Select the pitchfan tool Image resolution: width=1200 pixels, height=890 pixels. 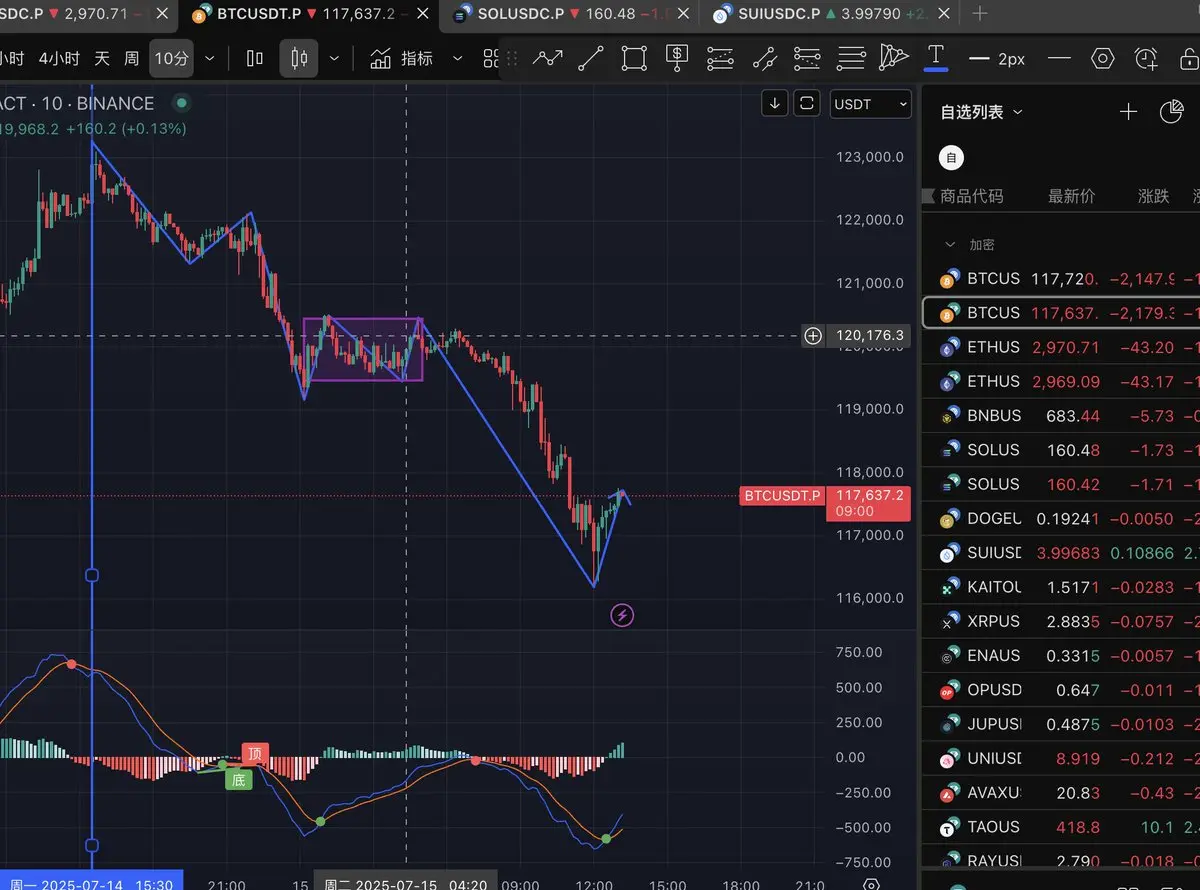tap(893, 57)
